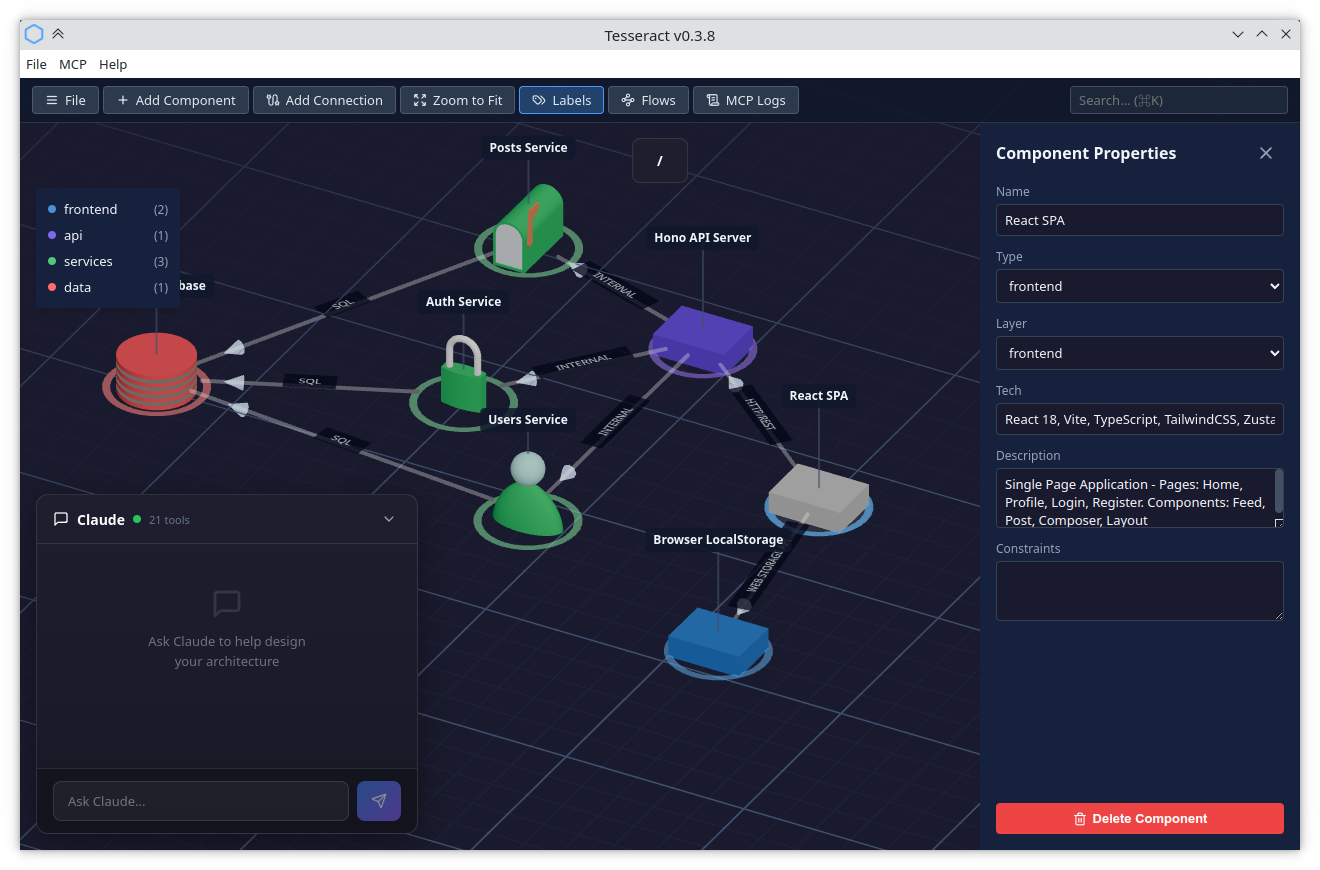Toggle the services category in the legend

click(x=90, y=261)
